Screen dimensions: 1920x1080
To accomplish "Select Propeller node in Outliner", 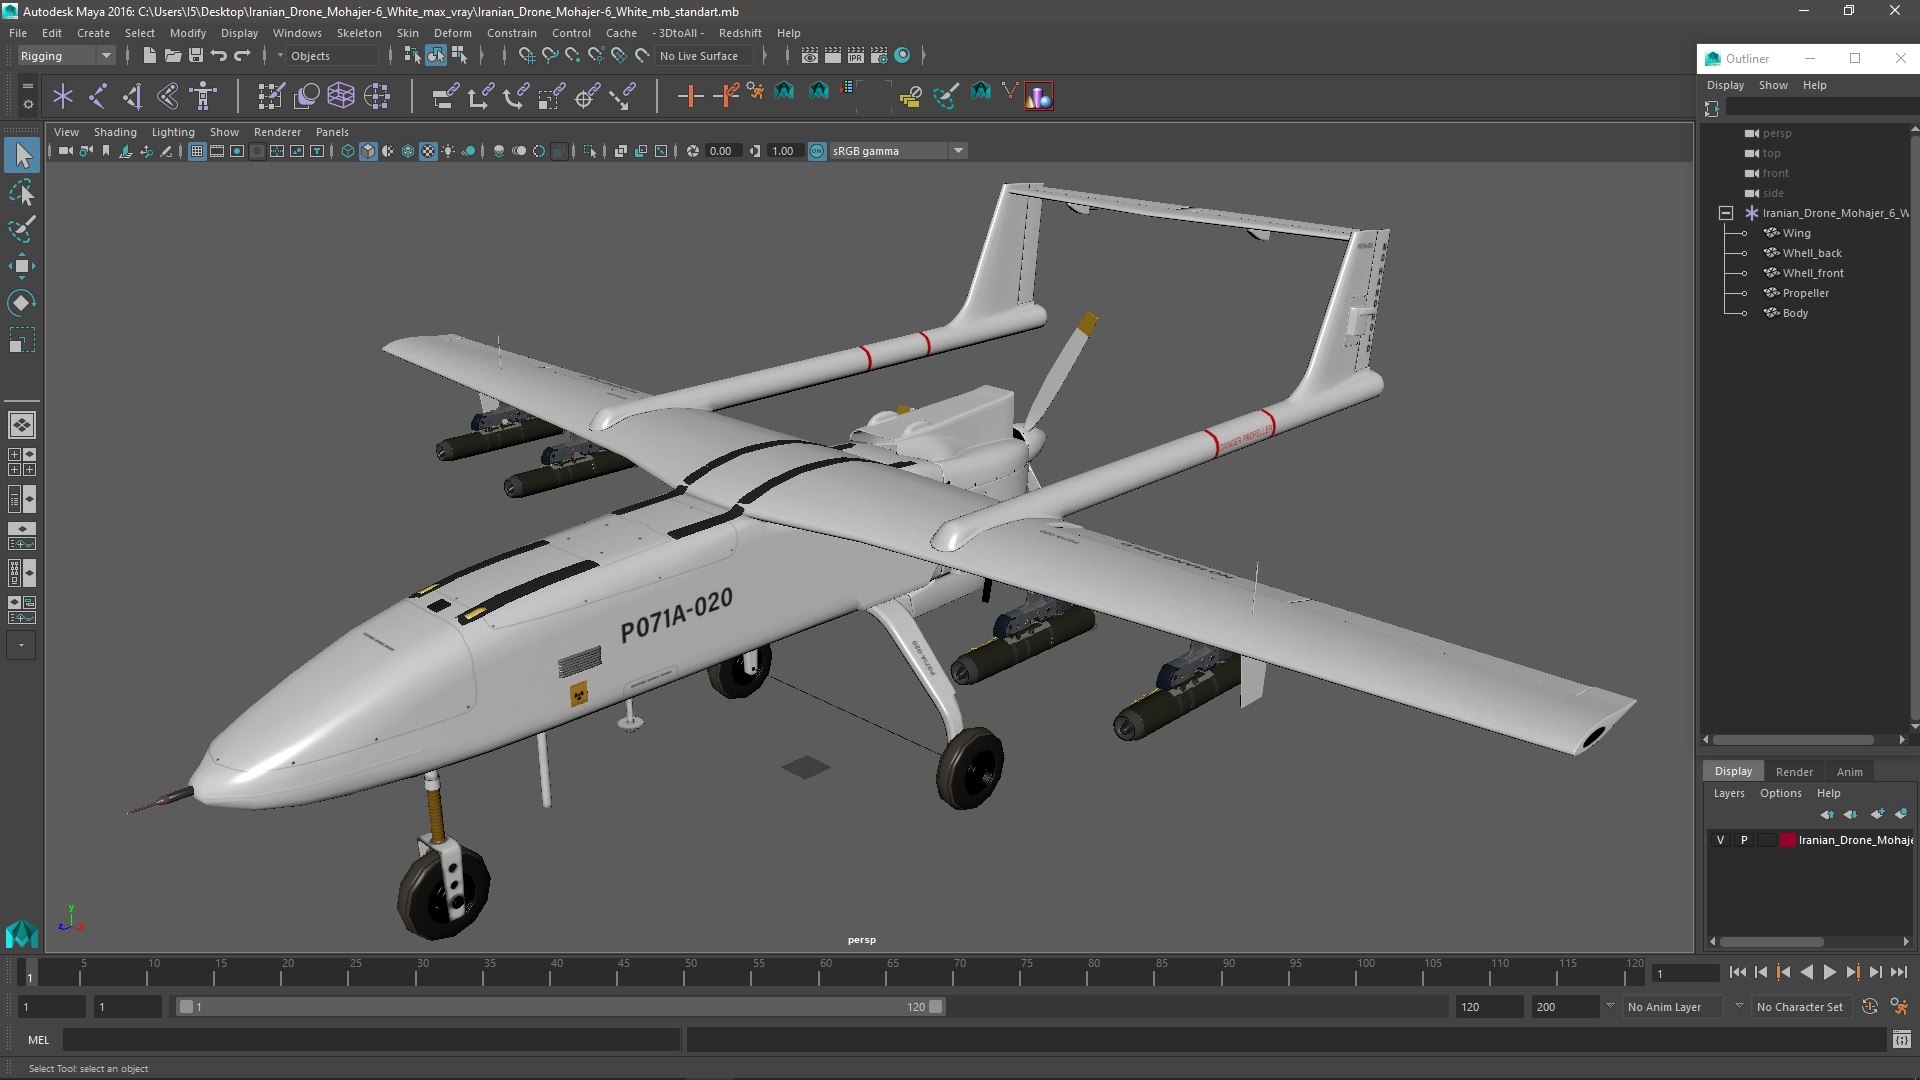I will 1805,293.
